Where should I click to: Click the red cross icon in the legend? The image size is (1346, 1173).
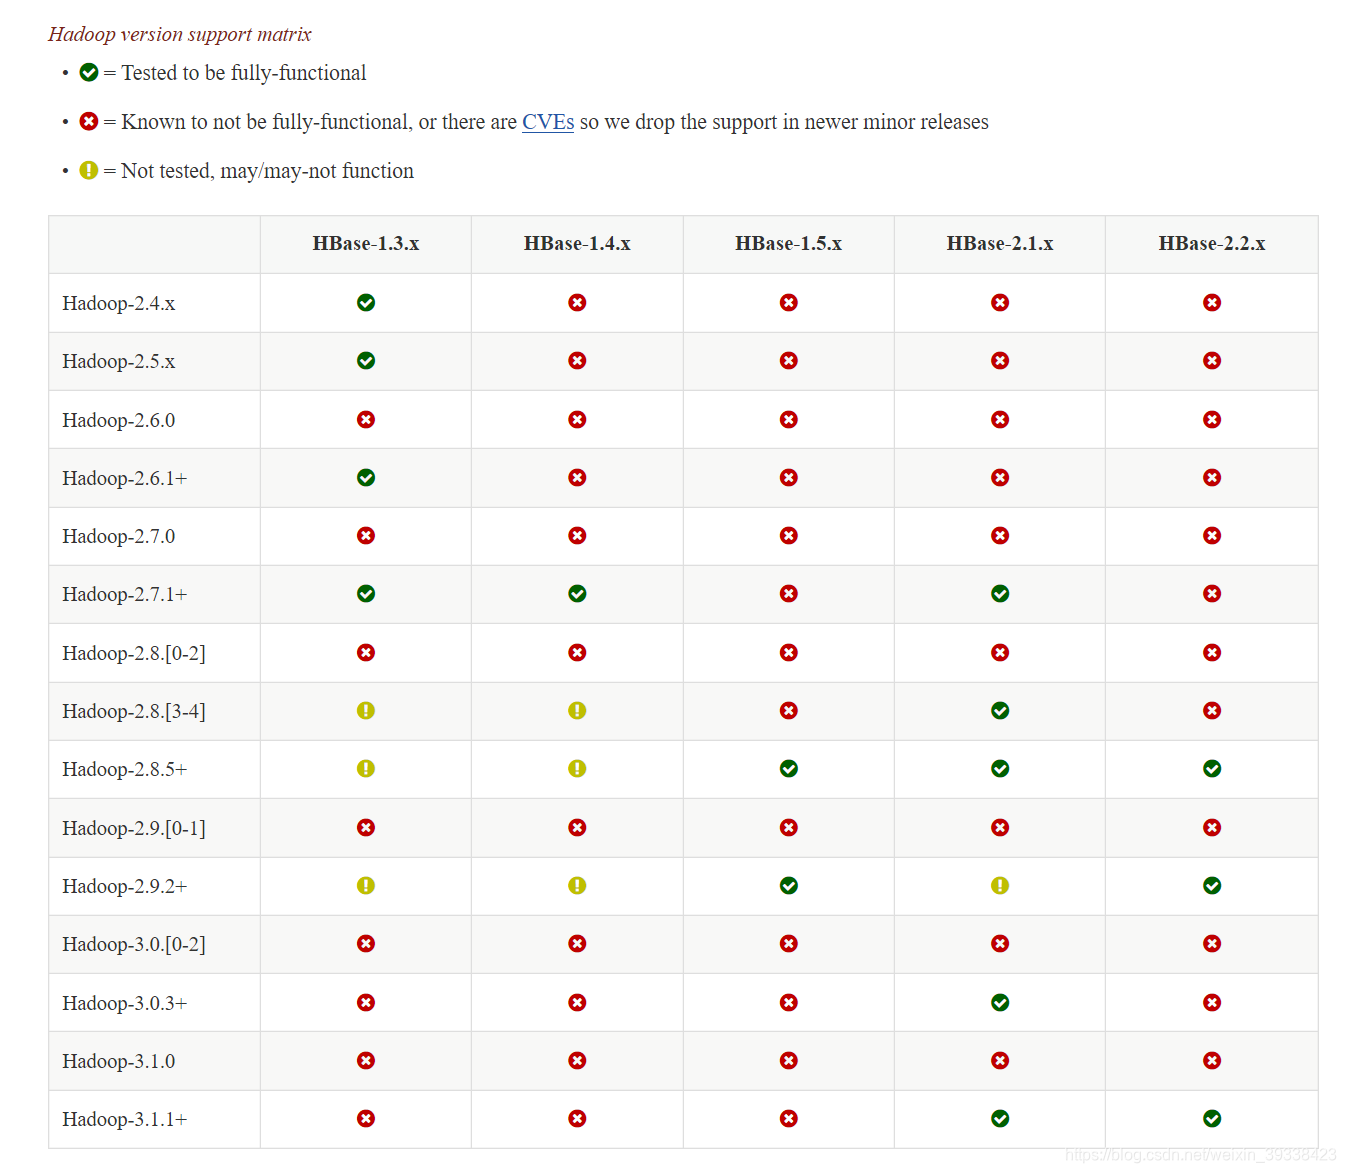tap(89, 121)
